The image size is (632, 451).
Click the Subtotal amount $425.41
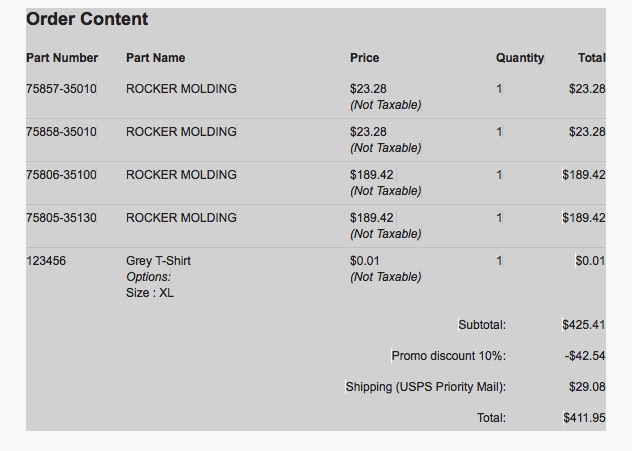584,324
